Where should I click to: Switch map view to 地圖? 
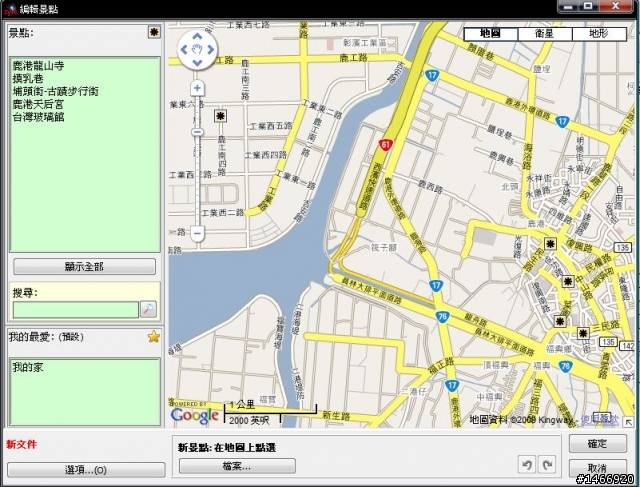(x=491, y=34)
